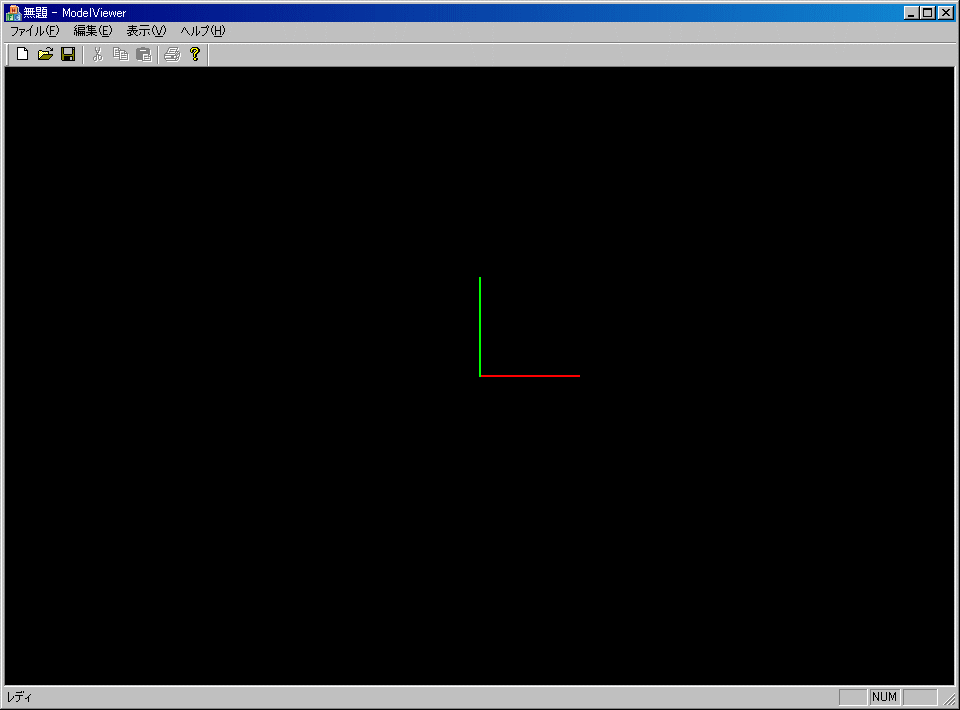
Task: Click the window resize grip corner
Action: [950, 698]
